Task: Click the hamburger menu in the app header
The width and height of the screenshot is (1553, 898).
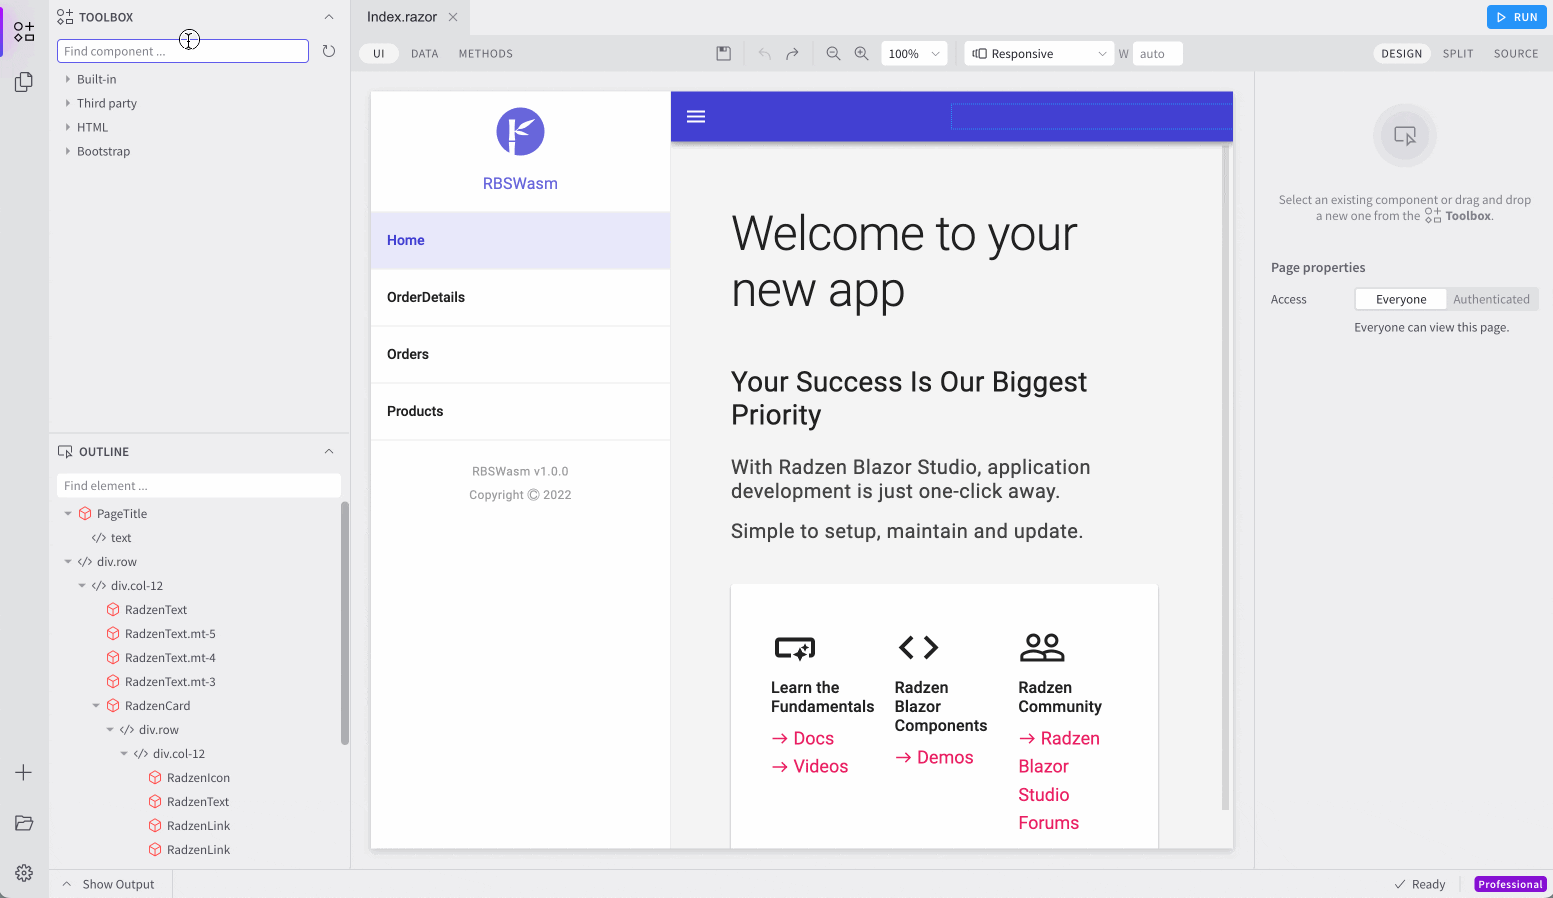Action: point(696,117)
